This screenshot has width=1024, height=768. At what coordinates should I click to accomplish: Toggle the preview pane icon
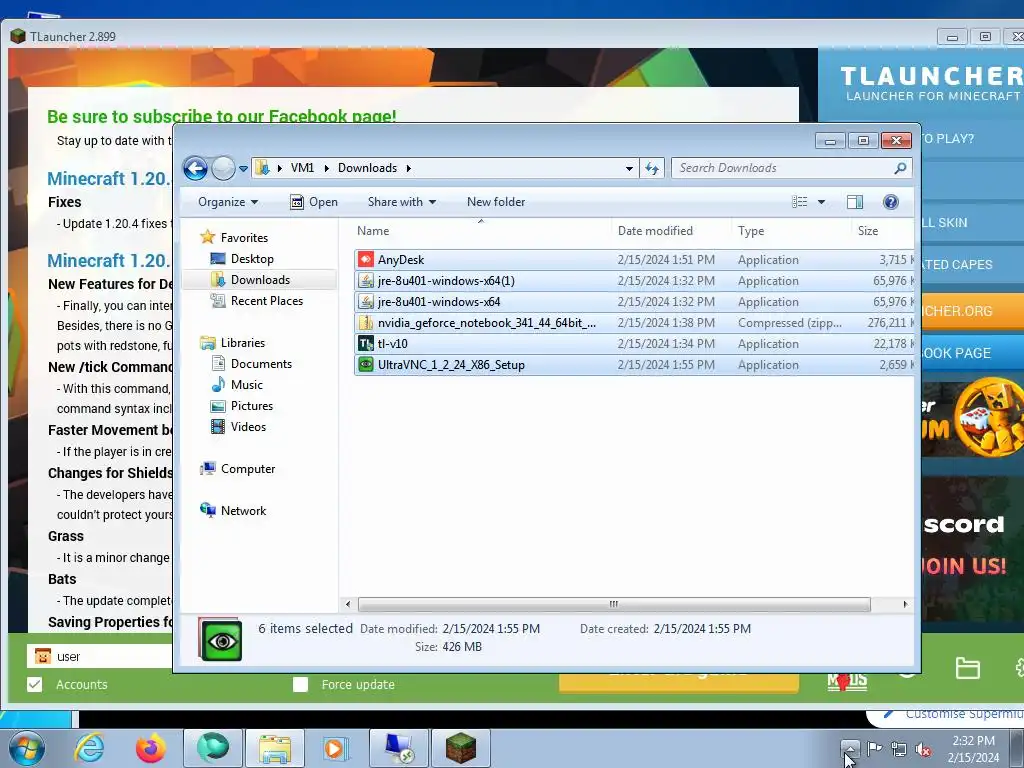(855, 202)
